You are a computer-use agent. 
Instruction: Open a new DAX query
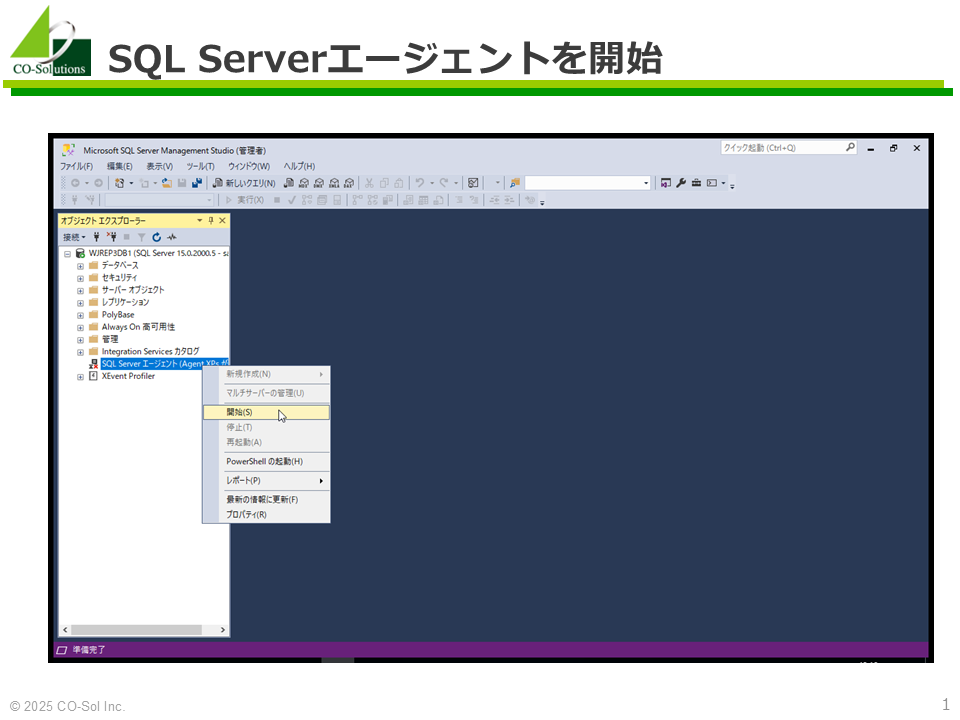[349, 183]
